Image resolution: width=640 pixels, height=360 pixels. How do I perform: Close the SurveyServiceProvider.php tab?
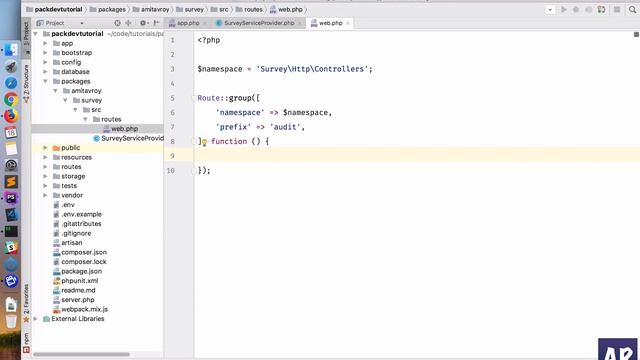tap(300, 24)
